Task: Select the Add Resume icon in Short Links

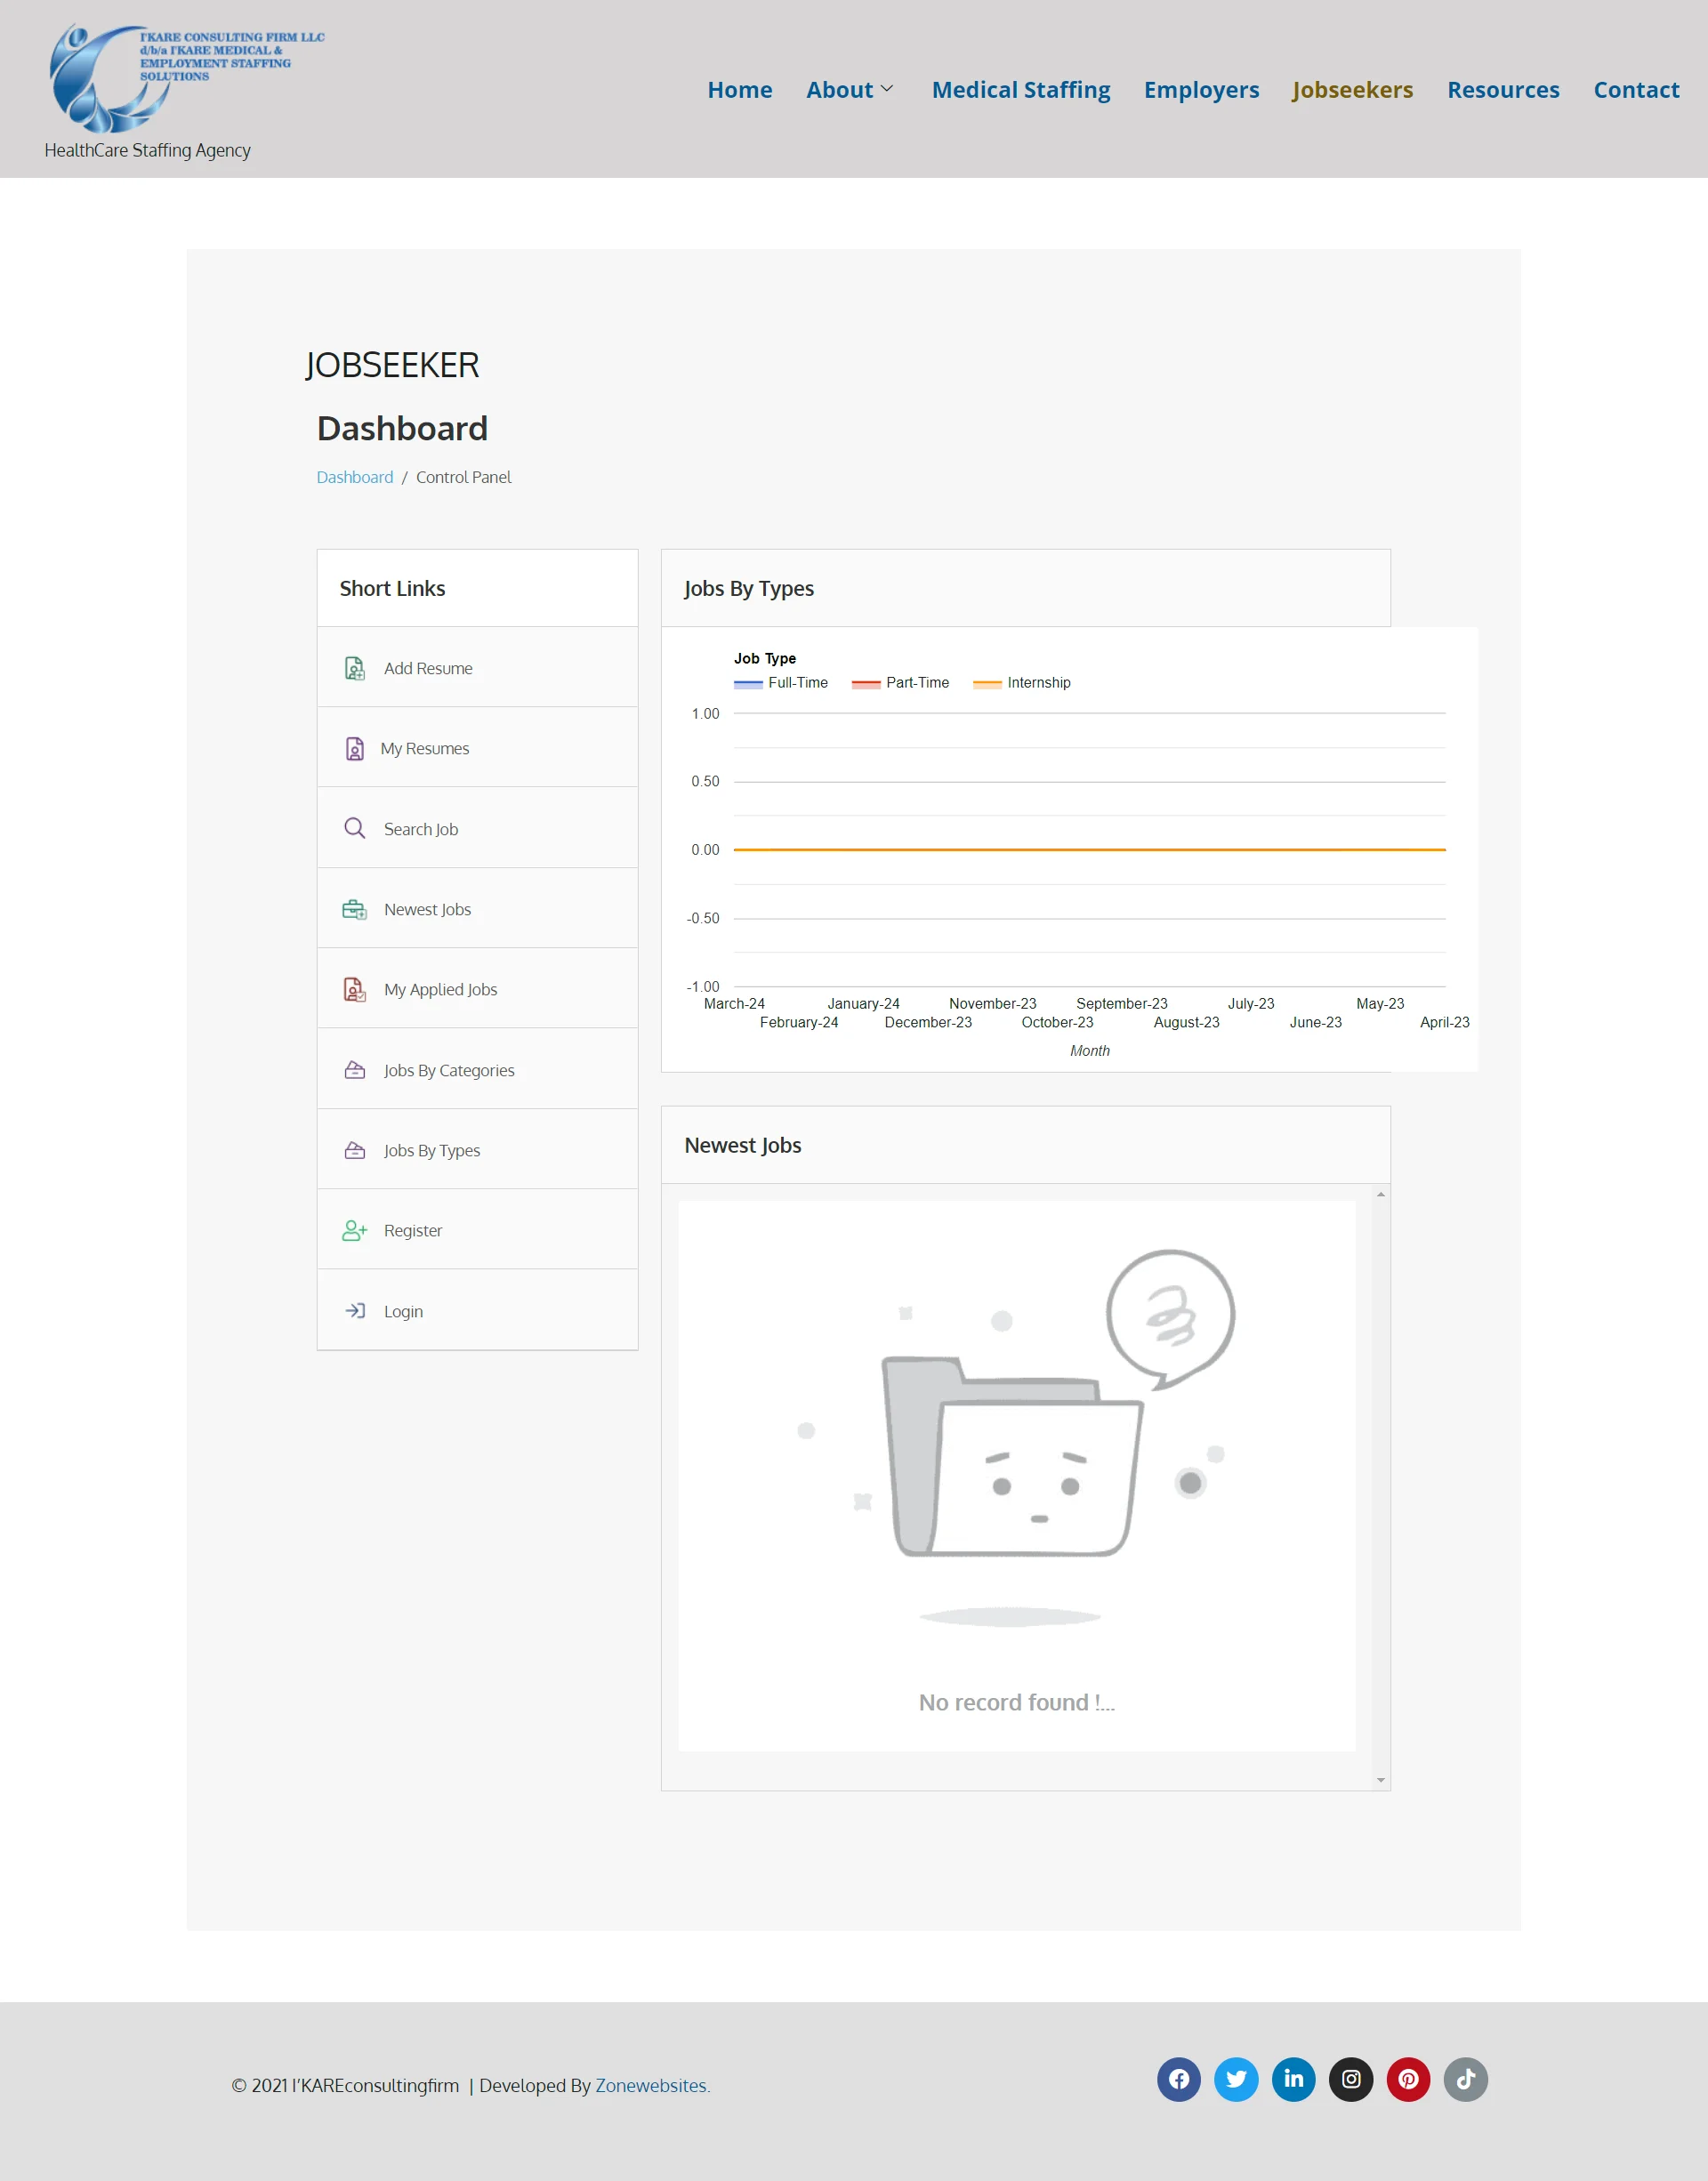Action: [x=355, y=667]
